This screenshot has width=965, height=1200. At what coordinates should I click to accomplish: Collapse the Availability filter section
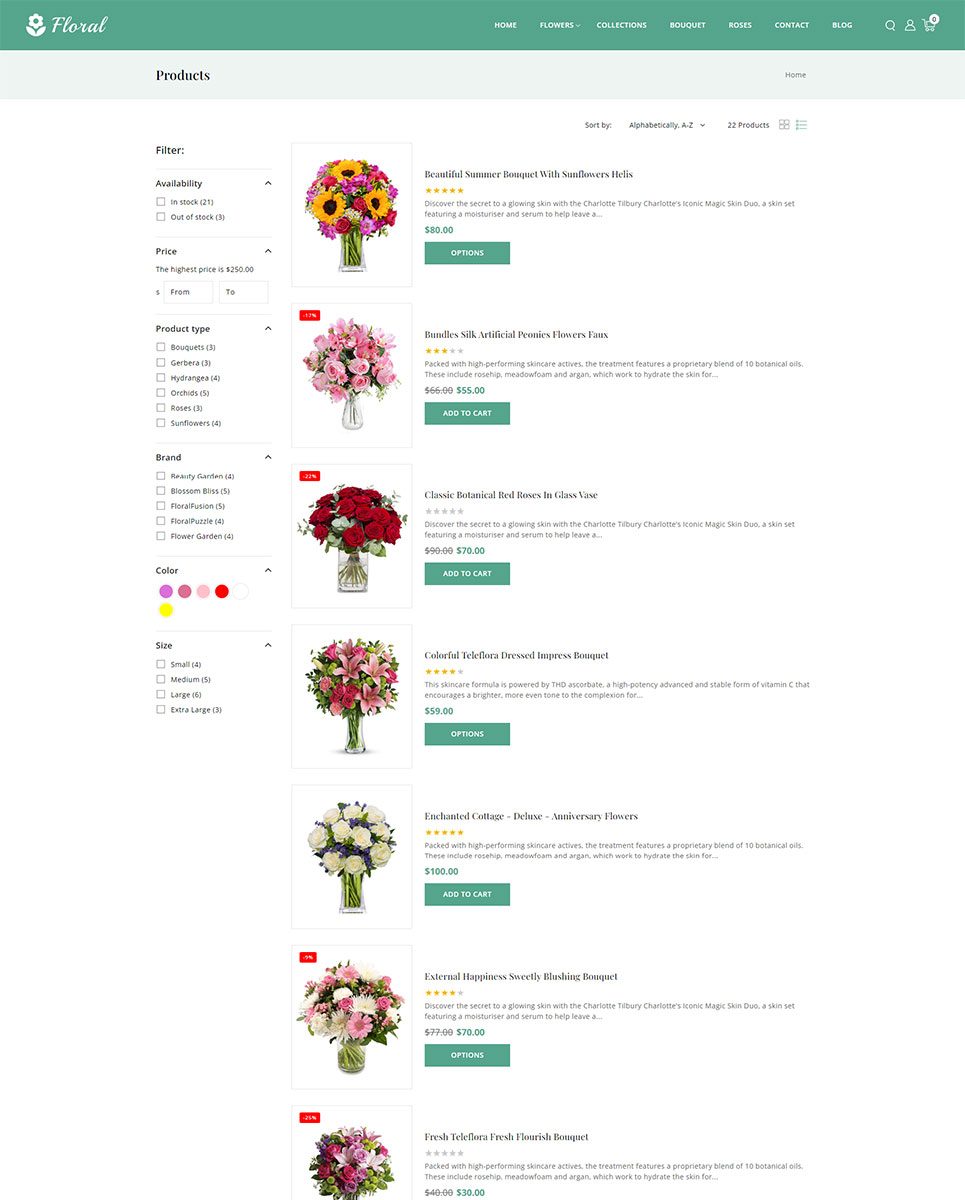tap(268, 183)
